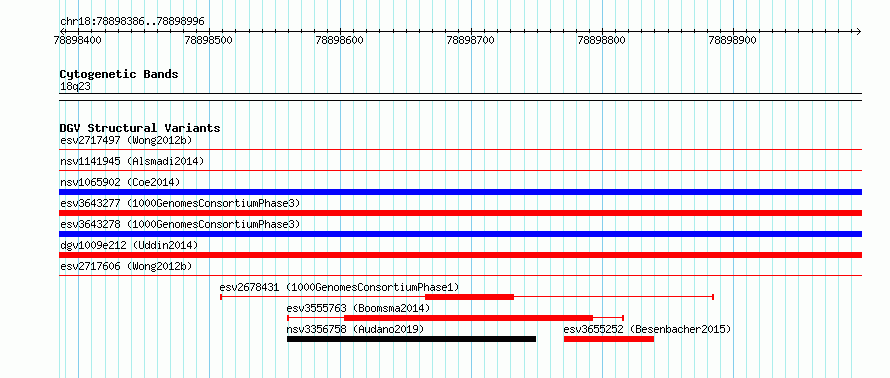
Task: Click ruler position 78898800
Action: [x=602, y=40]
